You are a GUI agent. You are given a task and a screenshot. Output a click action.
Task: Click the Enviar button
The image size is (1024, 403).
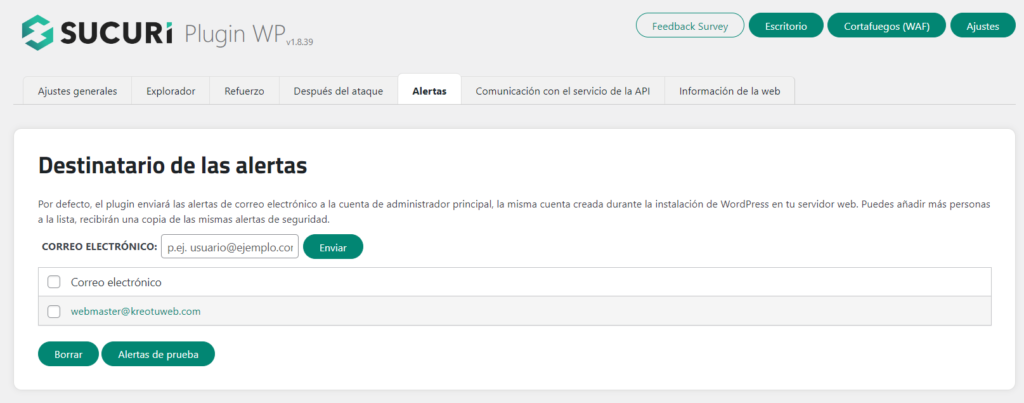pos(333,247)
